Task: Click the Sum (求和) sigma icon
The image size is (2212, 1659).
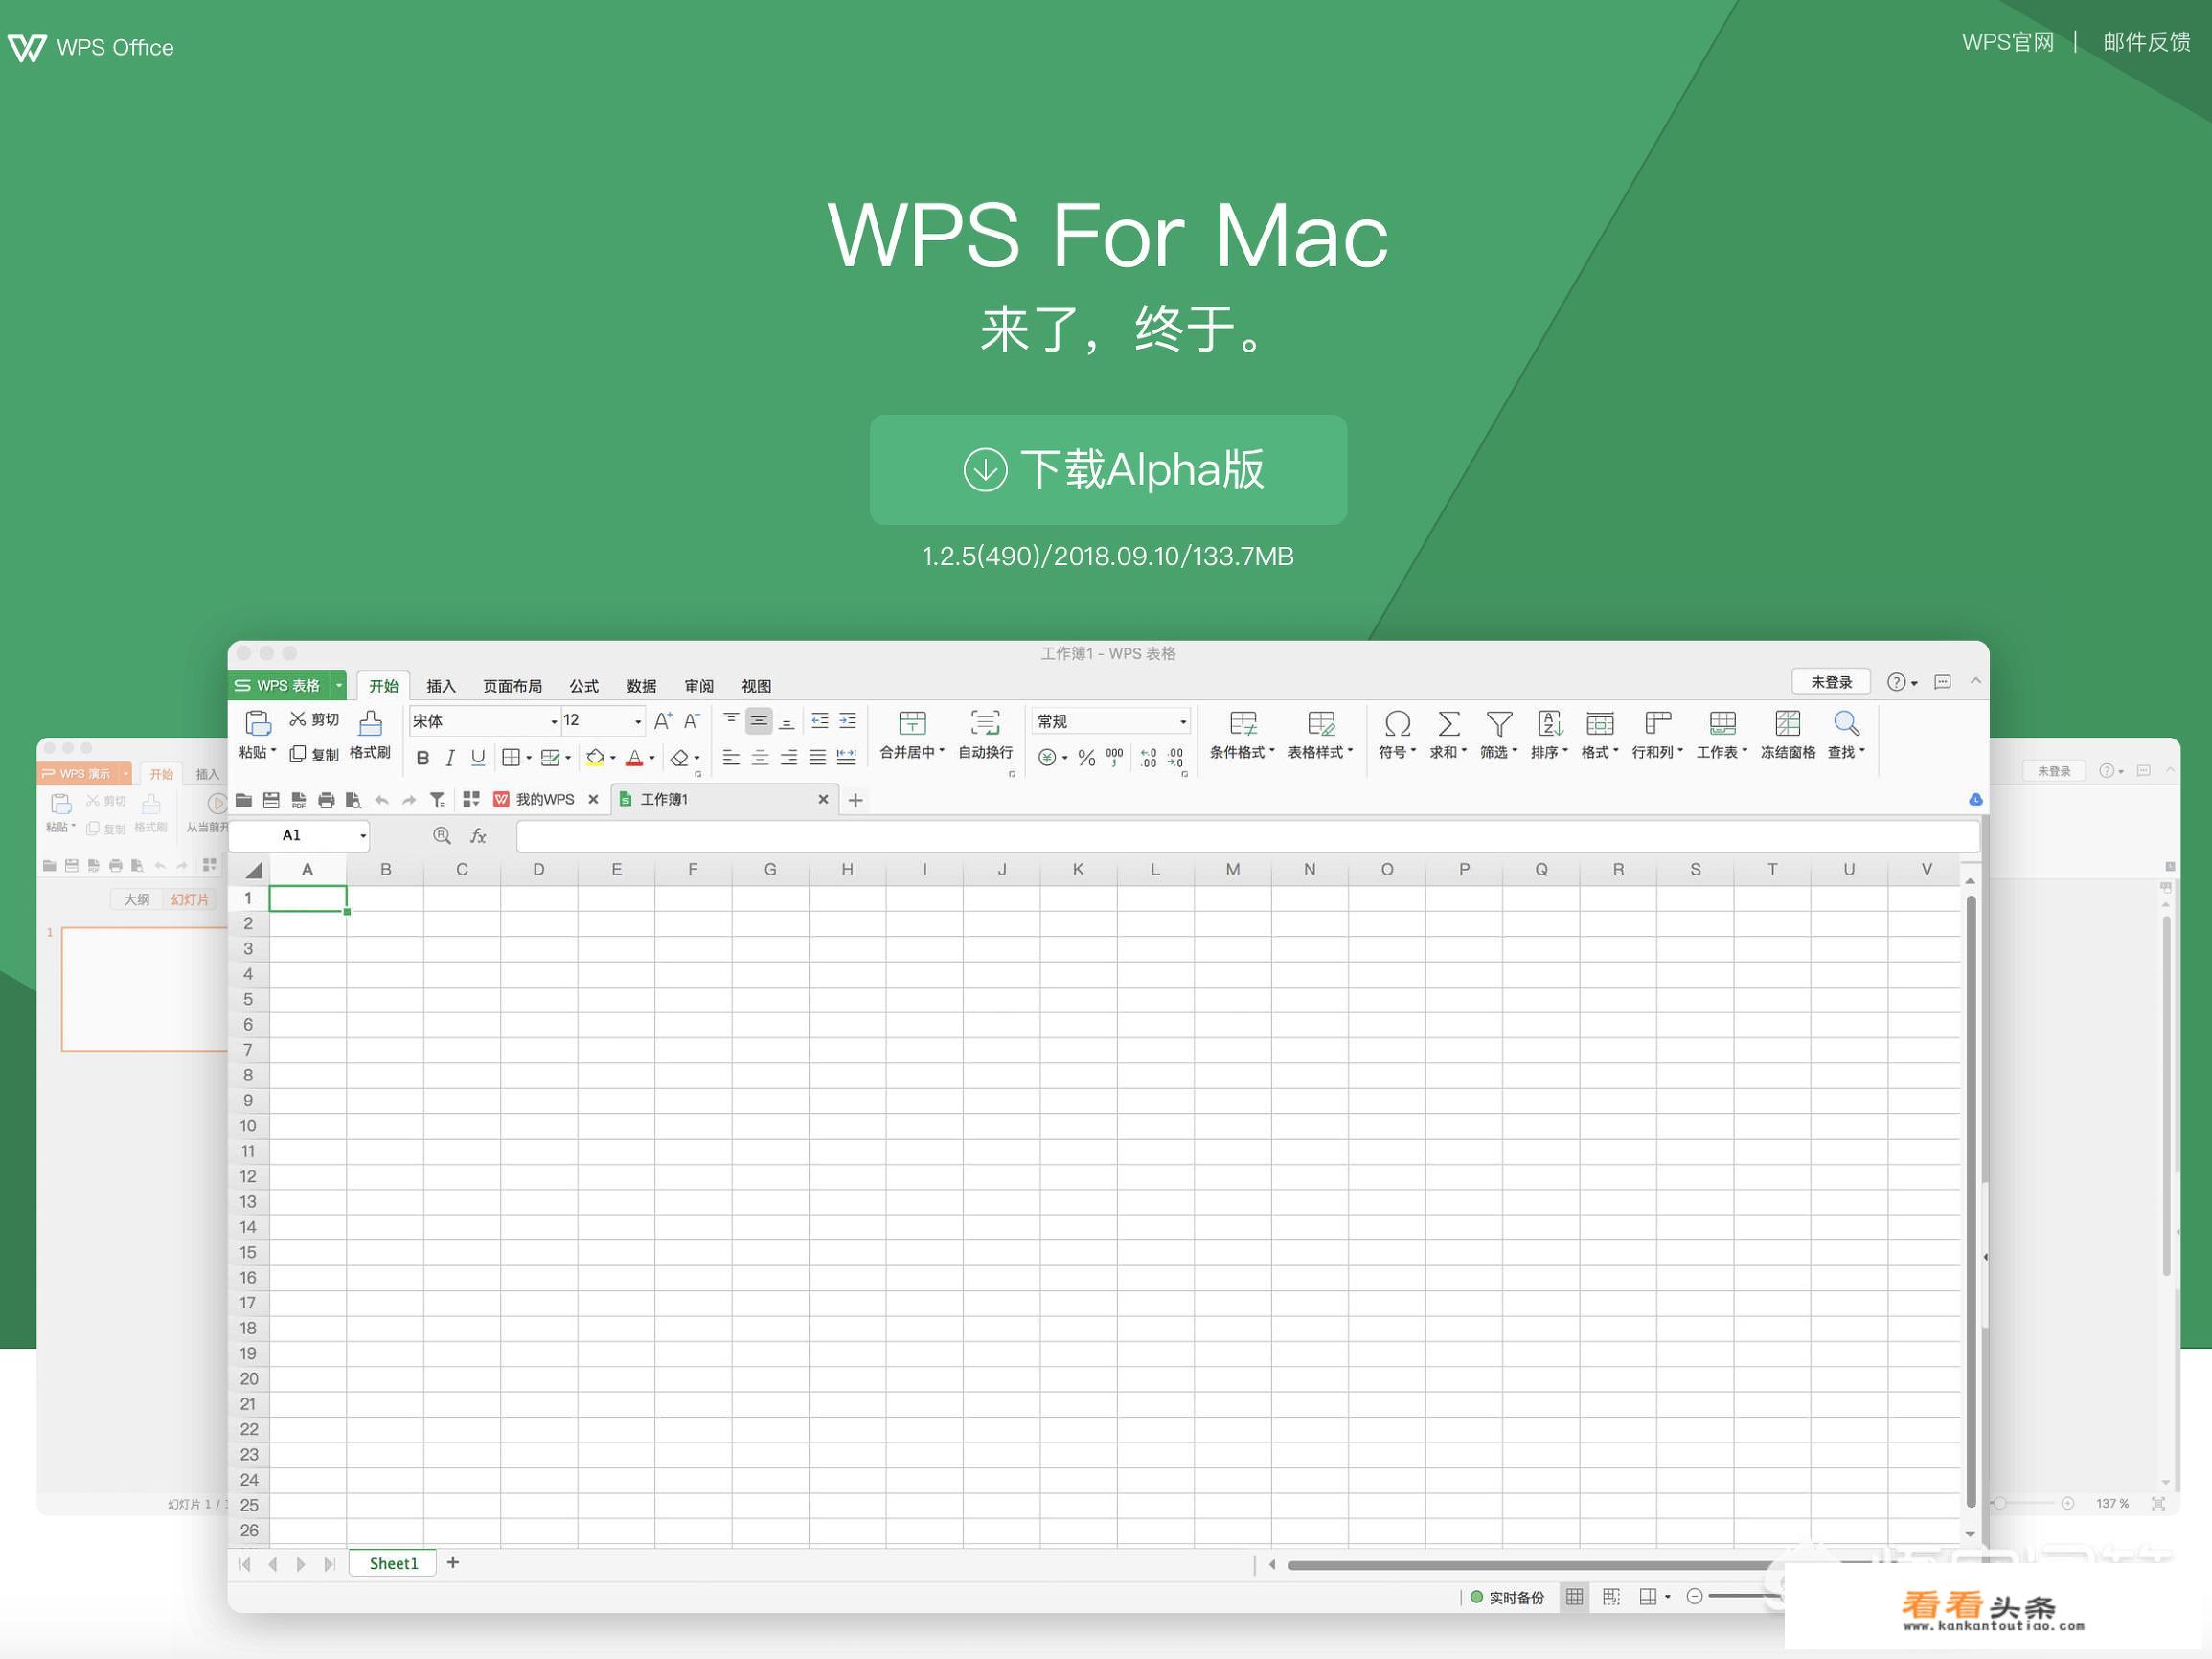Action: [1448, 722]
